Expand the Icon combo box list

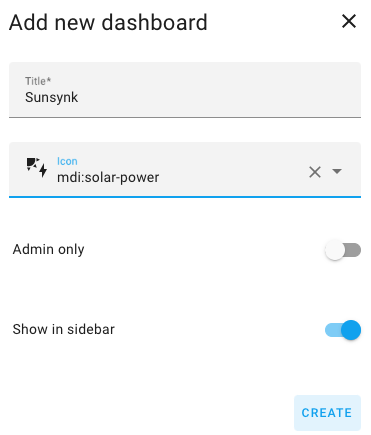tap(337, 171)
